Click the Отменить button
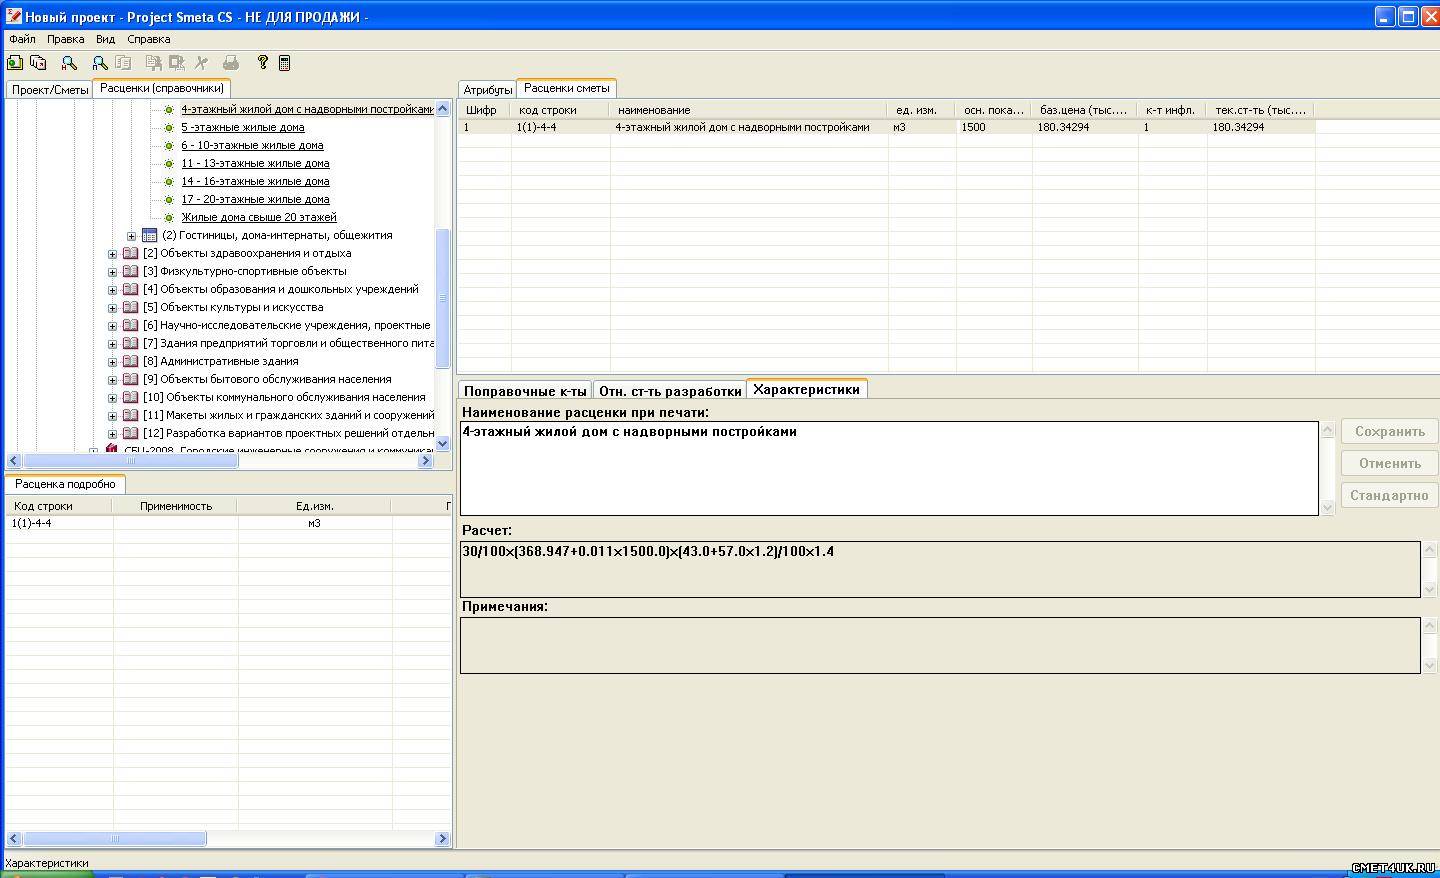 (1389, 464)
